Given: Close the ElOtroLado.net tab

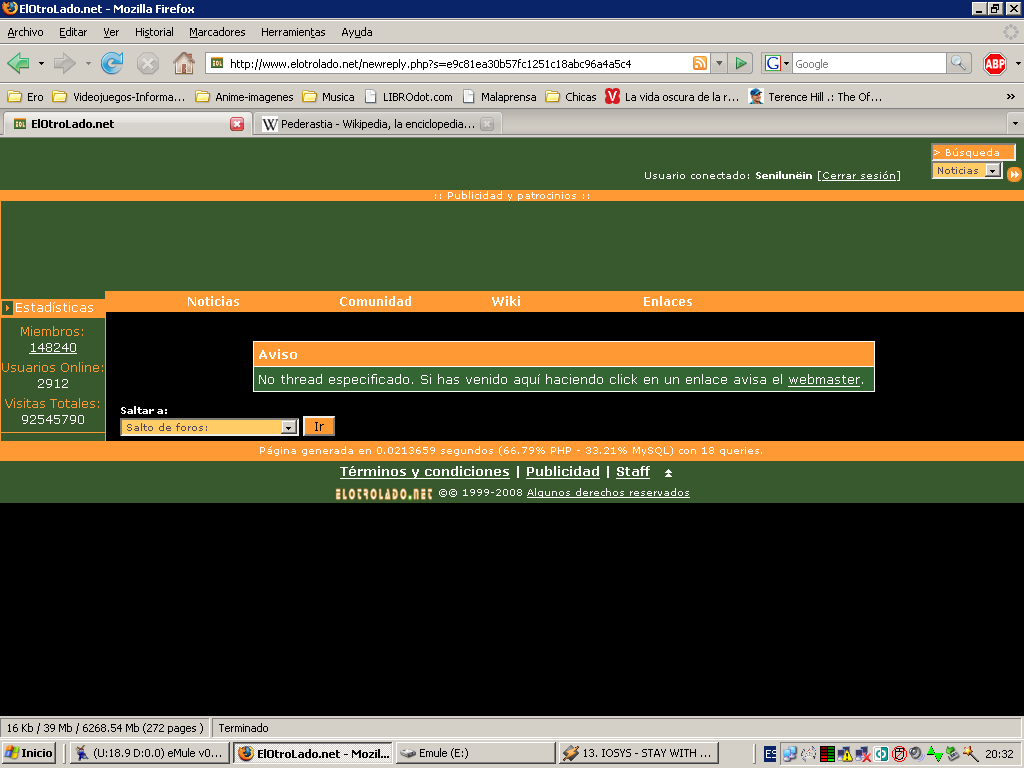Looking at the screenshot, I should [236, 124].
